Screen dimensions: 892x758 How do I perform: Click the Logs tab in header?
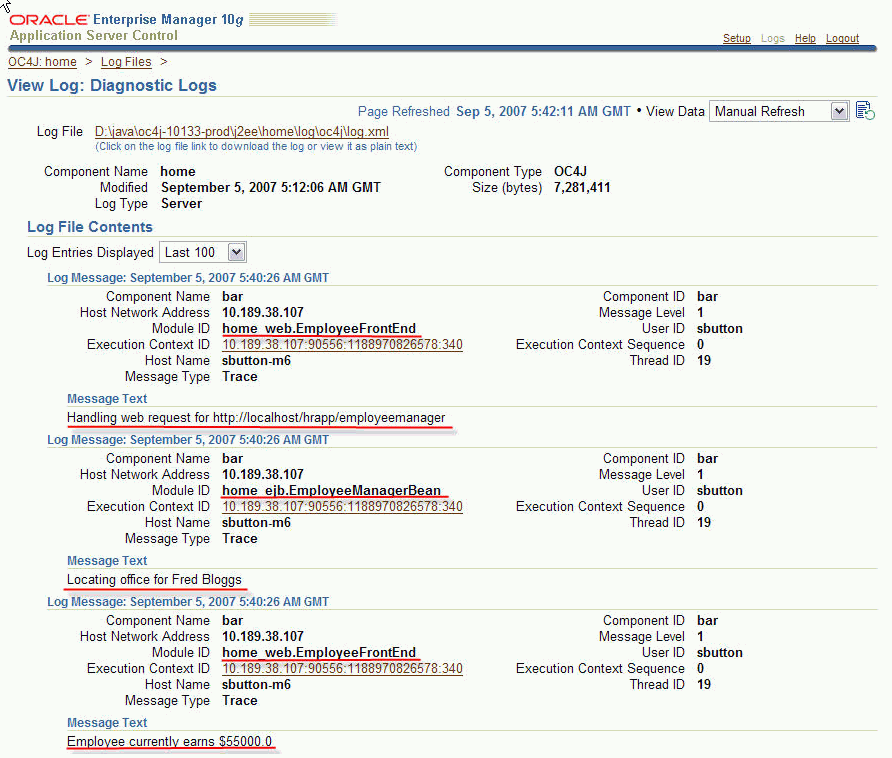click(773, 38)
